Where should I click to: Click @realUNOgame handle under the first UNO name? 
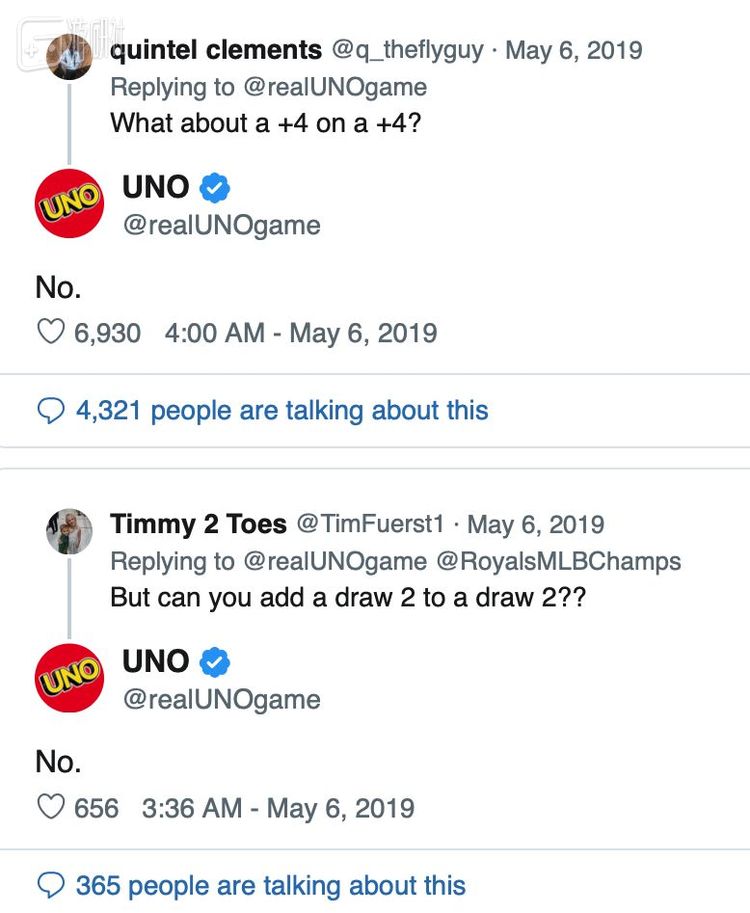coord(221,225)
